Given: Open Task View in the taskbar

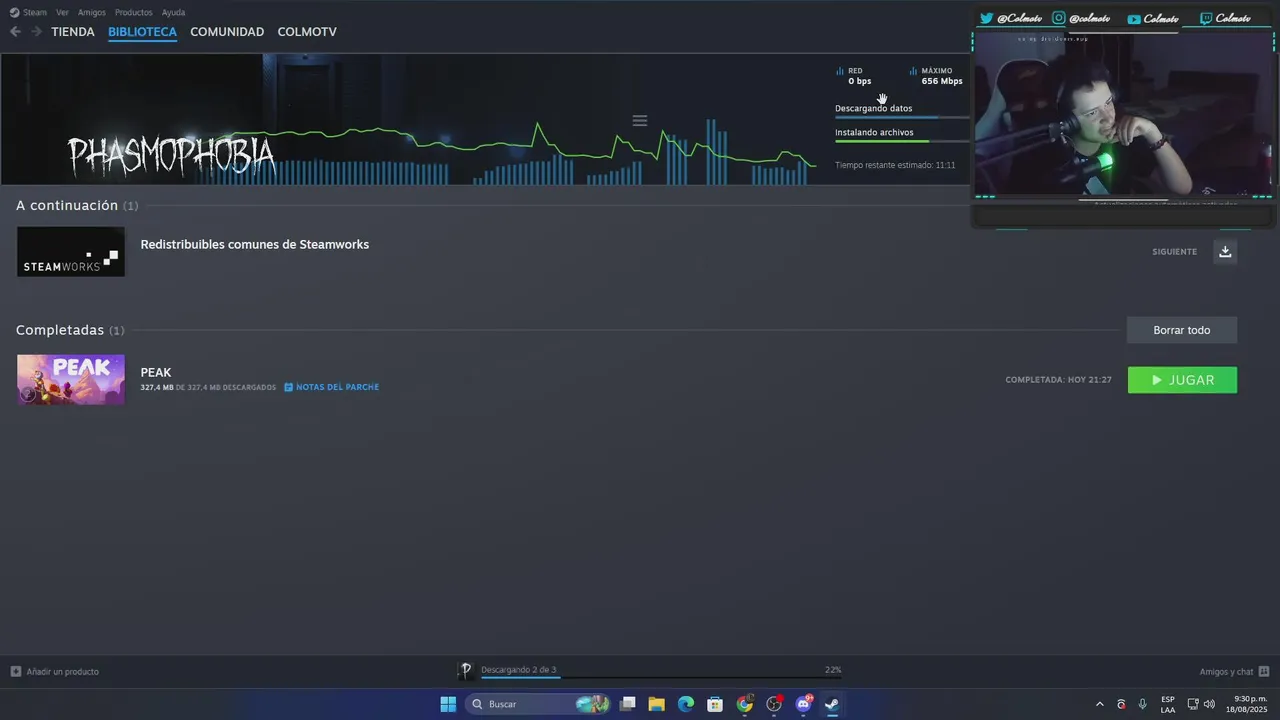Looking at the screenshot, I should click(x=628, y=704).
